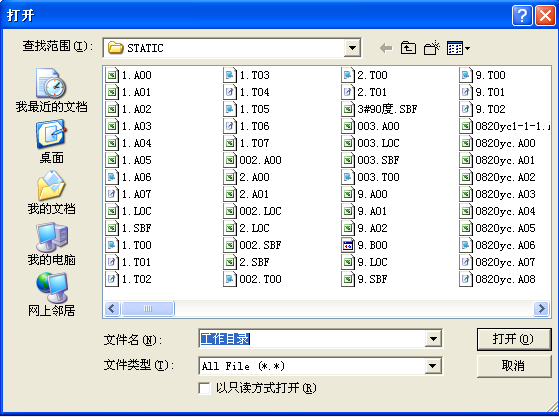Open My Recent Documents (我最近的文档) shortcut

(51, 91)
